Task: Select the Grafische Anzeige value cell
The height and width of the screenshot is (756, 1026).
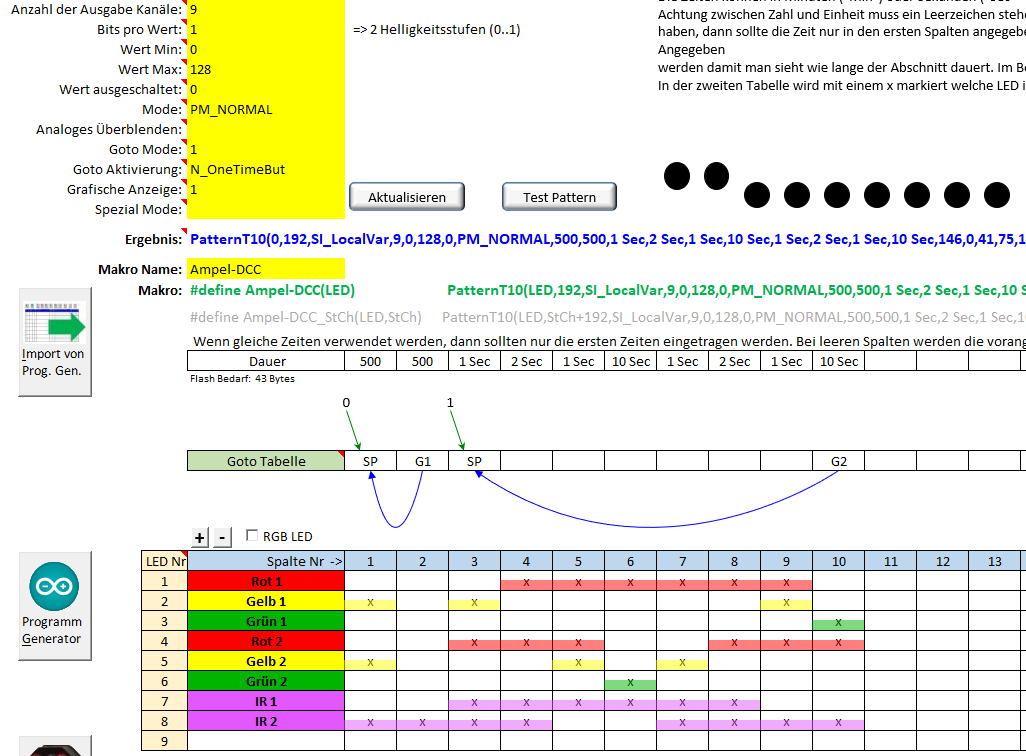Action: pos(265,189)
